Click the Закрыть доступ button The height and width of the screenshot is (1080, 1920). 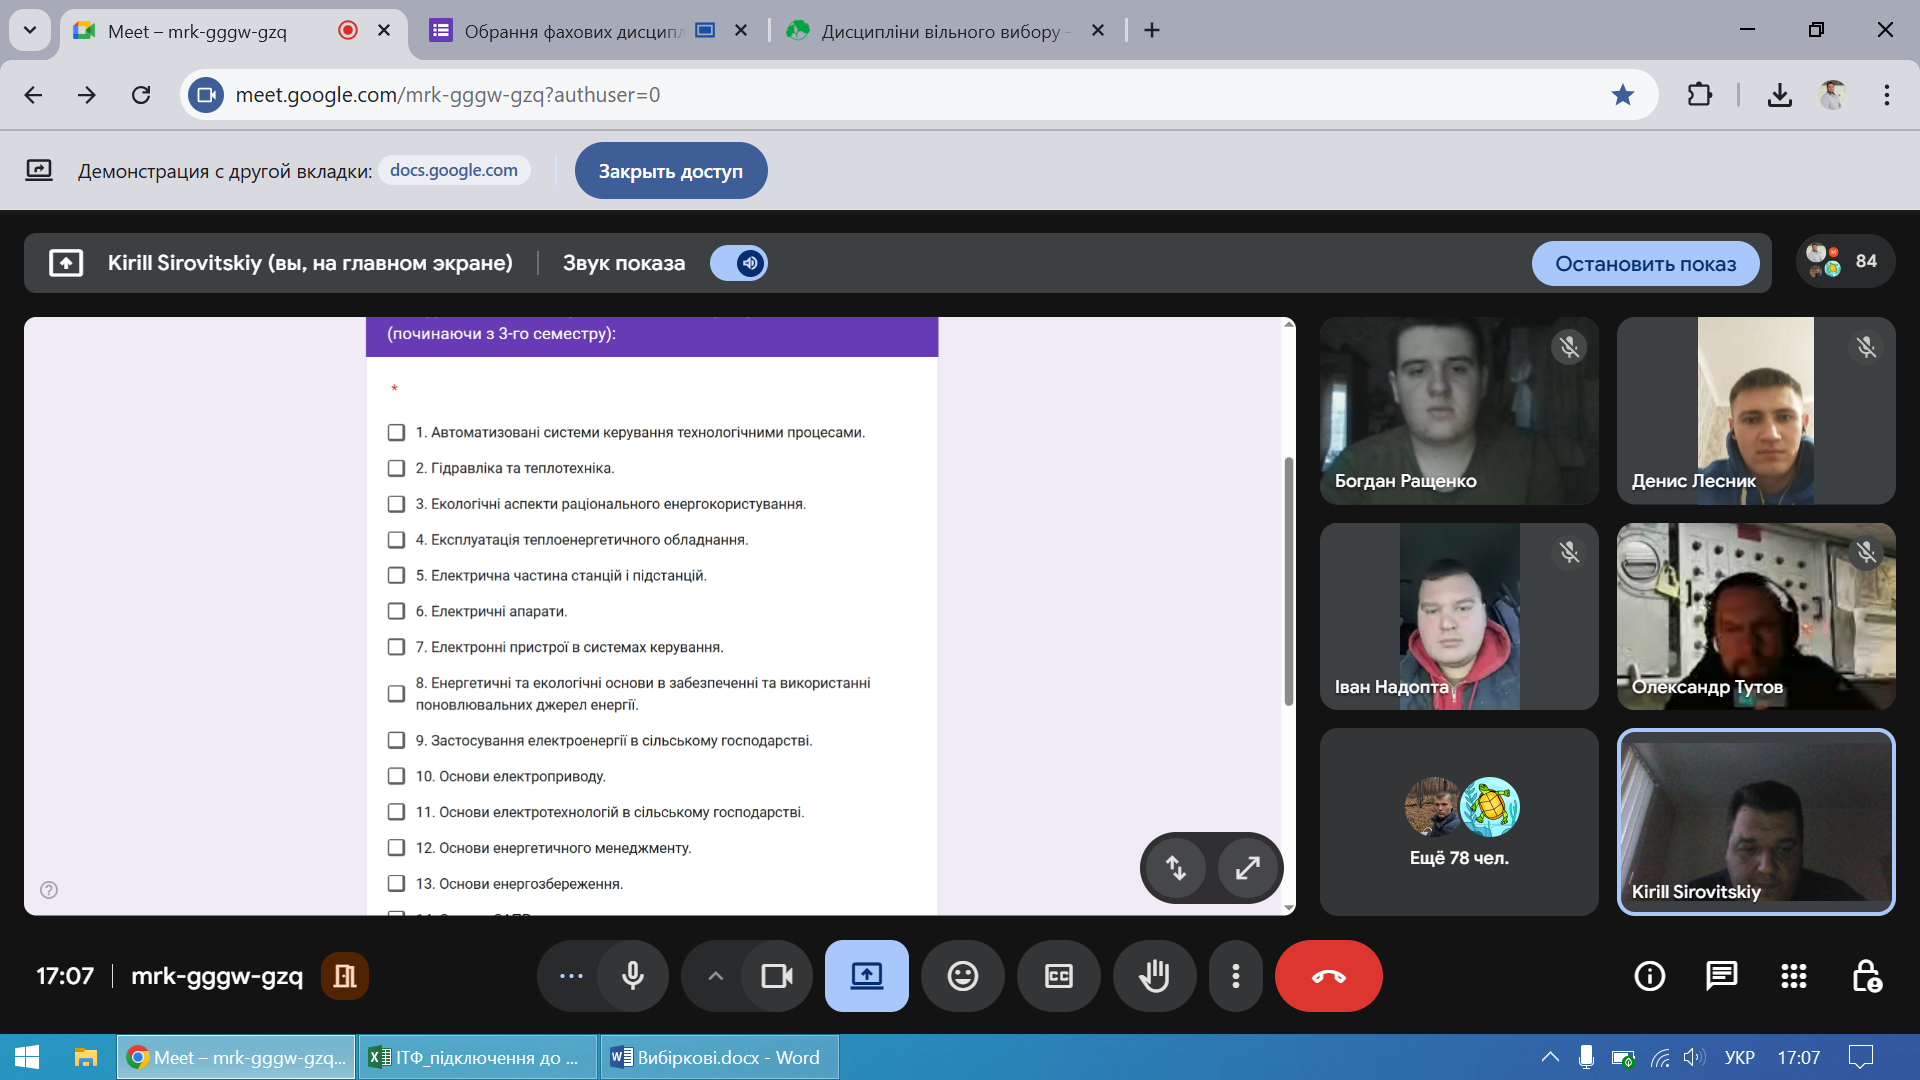[671, 171]
